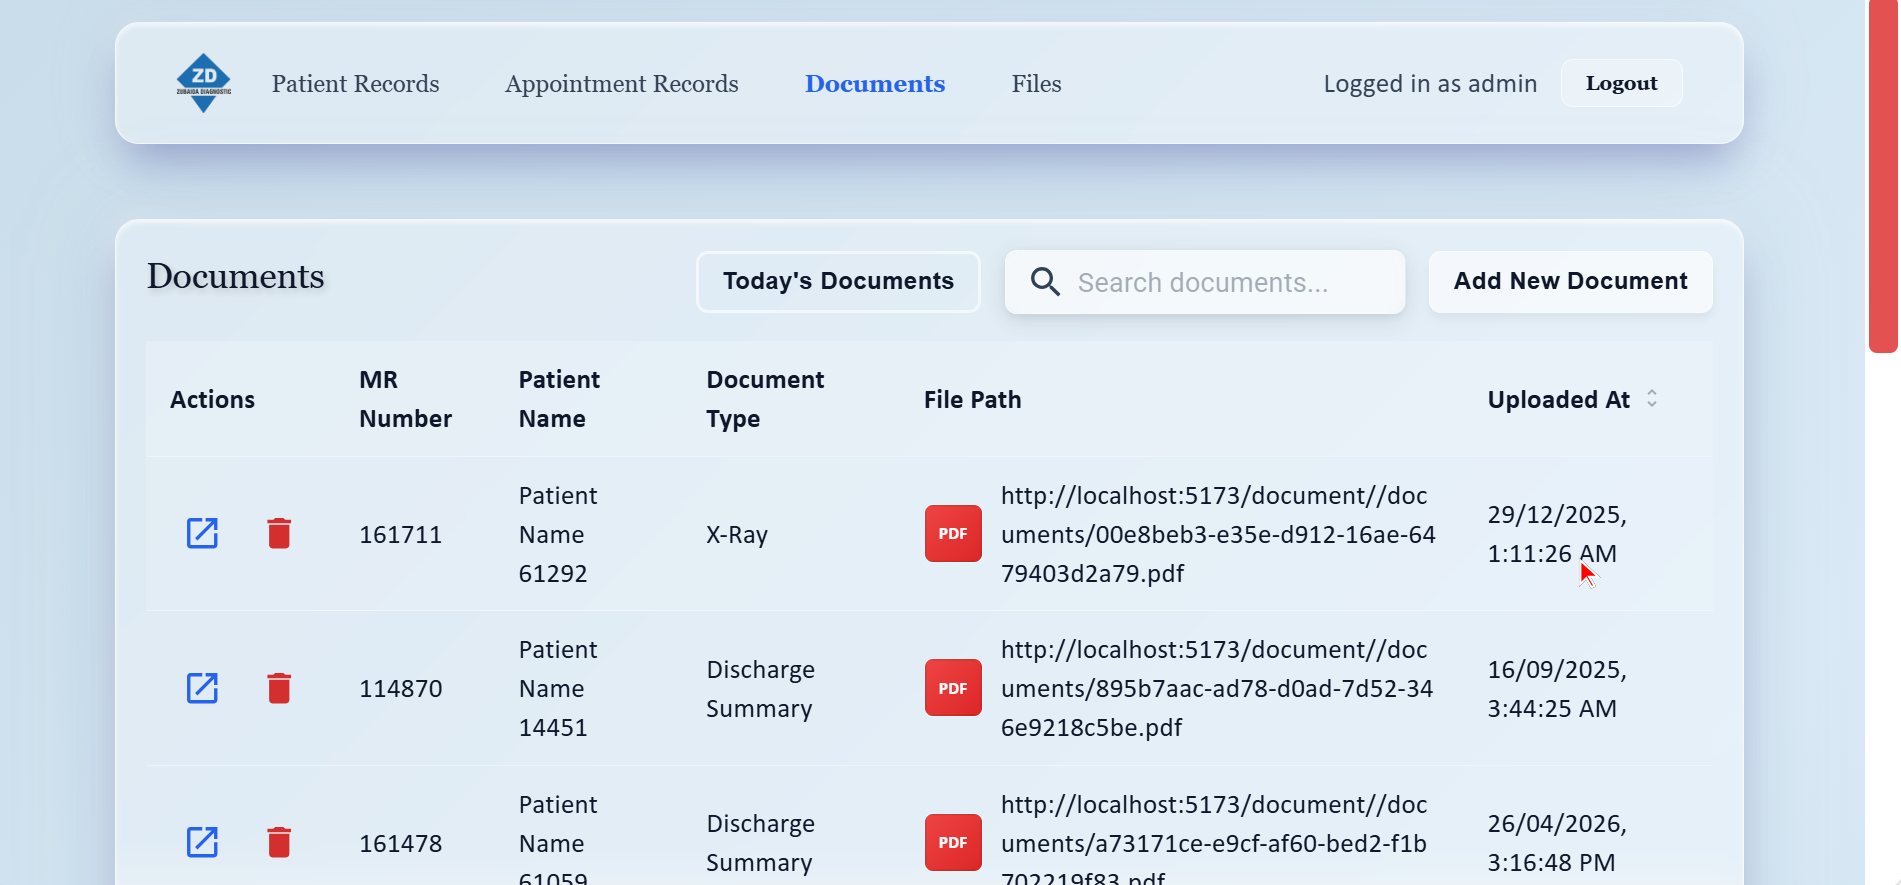Screen dimensions: 1901x885
Task: Click the X-Ray document type cell
Action: pos(737,534)
